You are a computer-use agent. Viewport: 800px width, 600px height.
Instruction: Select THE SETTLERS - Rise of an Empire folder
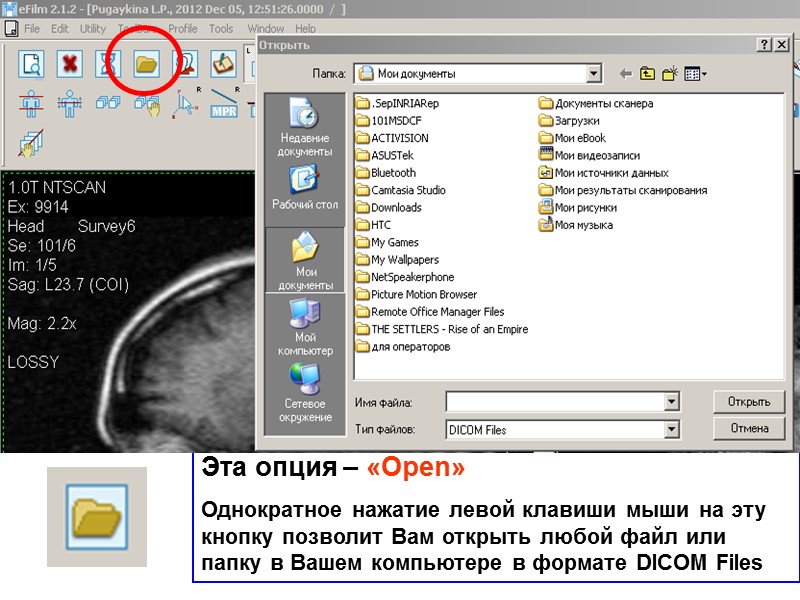(x=442, y=329)
